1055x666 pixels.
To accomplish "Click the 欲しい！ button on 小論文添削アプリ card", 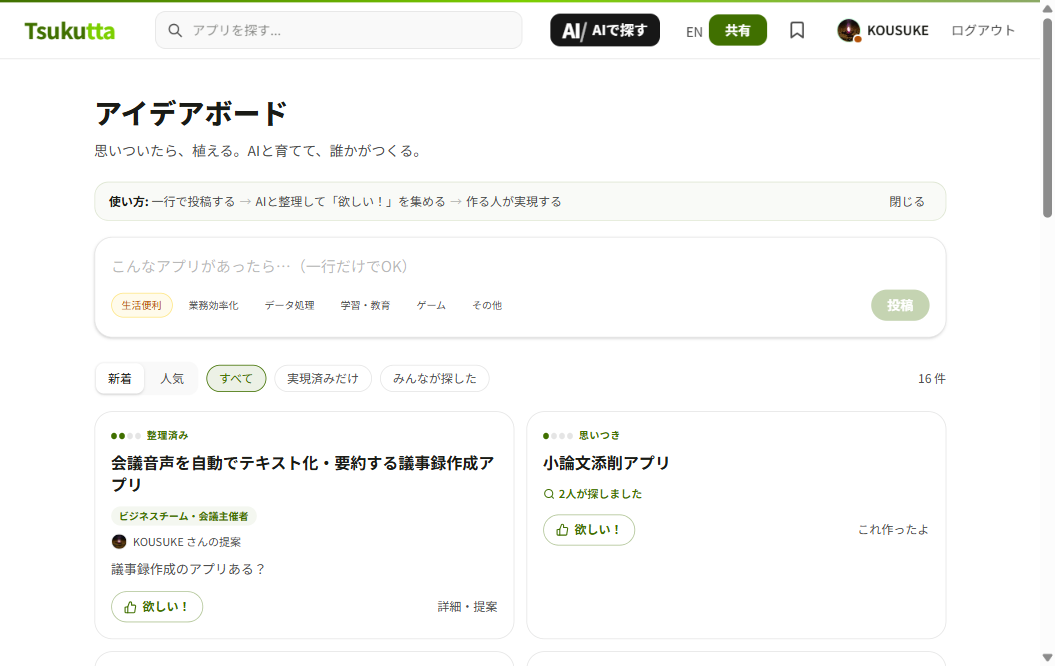I will click(589, 530).
